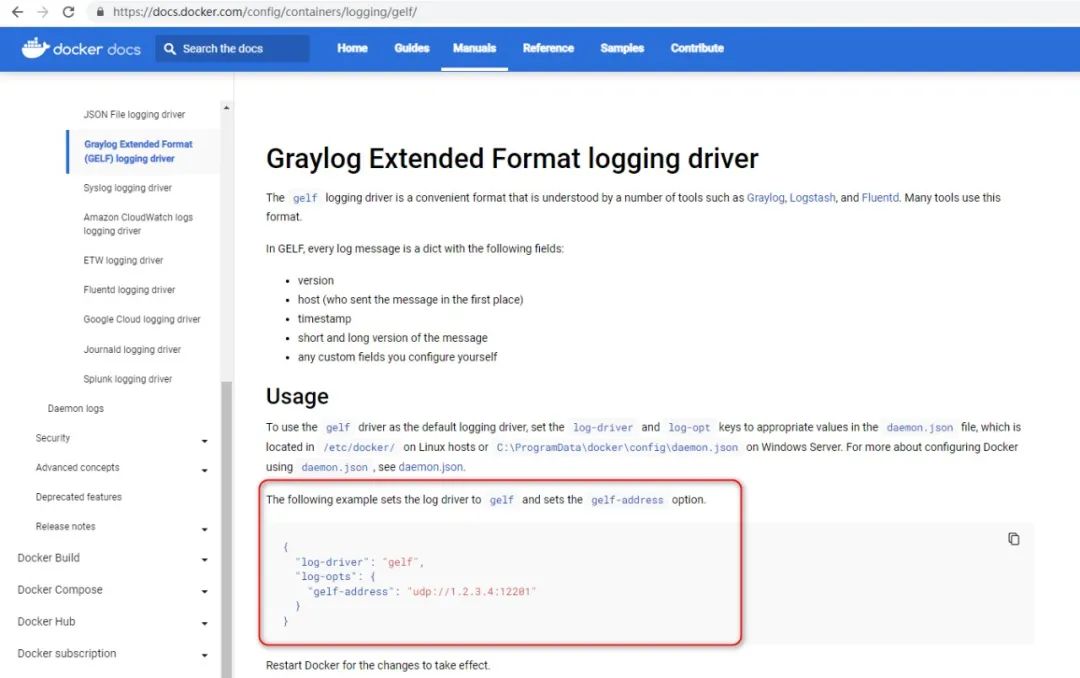Expand the Advanced concepts section arrow
The height and width of the screenshot is (678, 1080).
click(205, 471)
